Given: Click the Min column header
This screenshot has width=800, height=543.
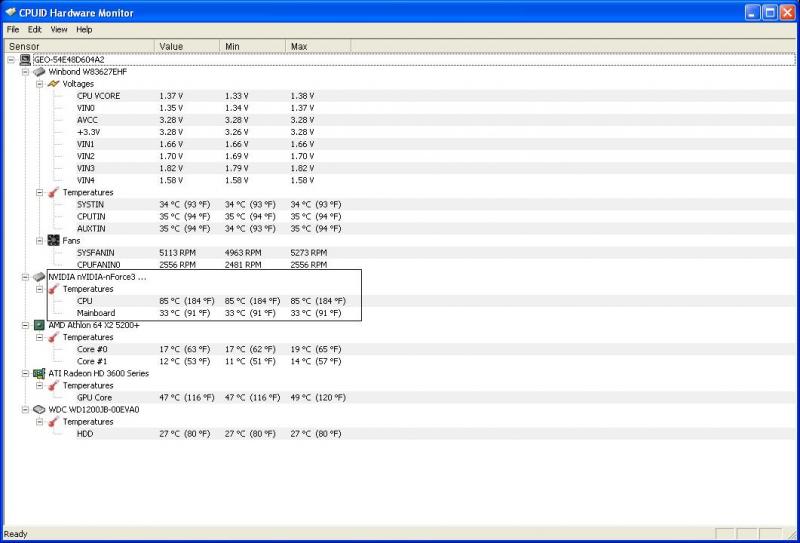Looking at the screenshot, I should [x=253, y=46].
